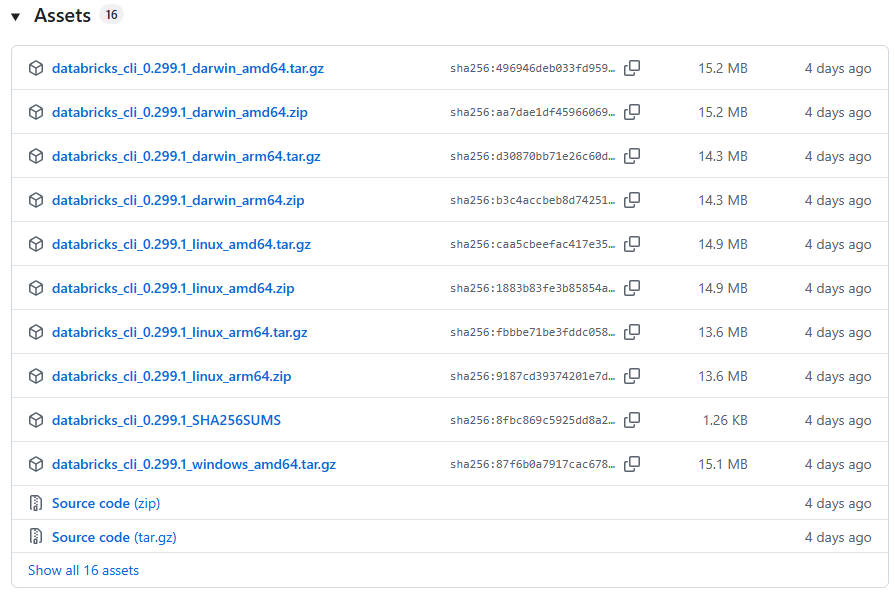The height and width of the screenshot is (598, 895).
Task: Copy SHA256 of windows_amd64.tar.gz
Action: [x=632, y=464]
